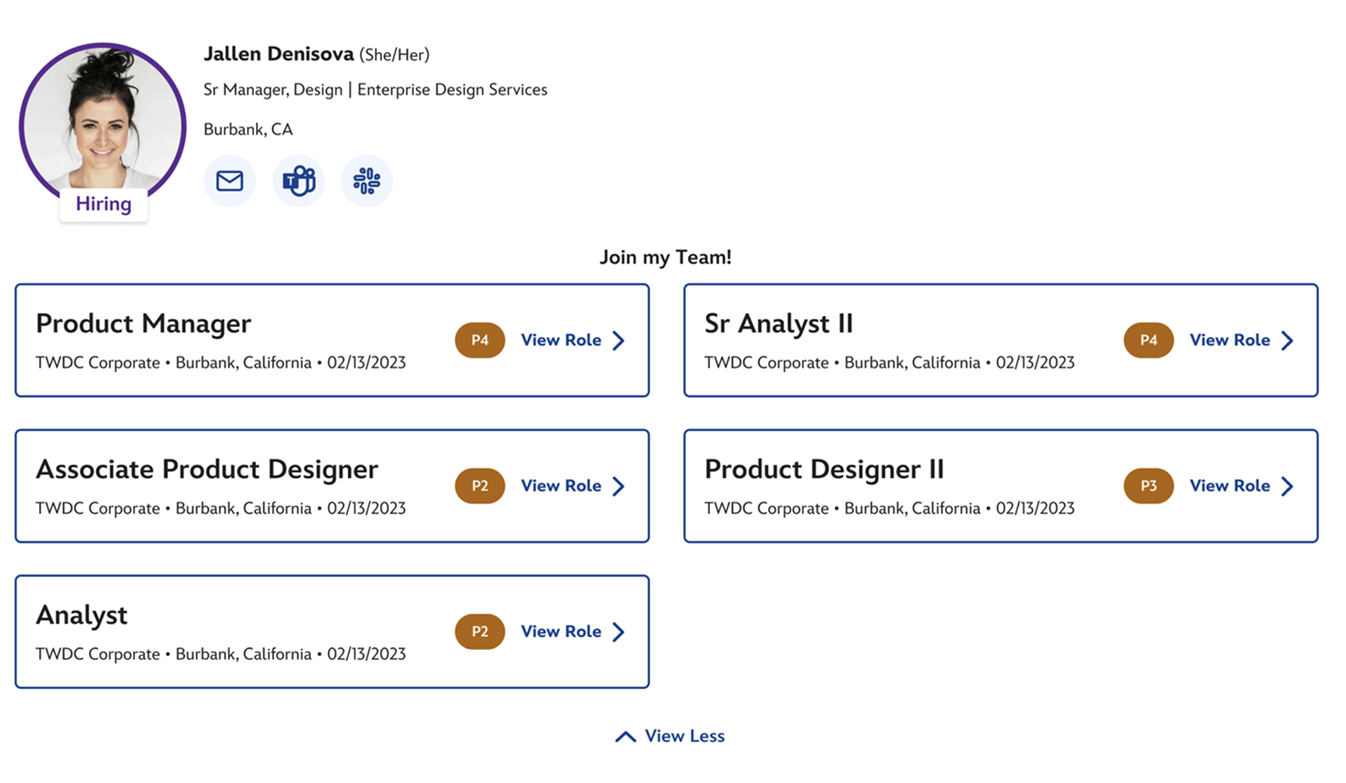The height and width of the screenshot is (783, 1346).
Task: Click chevron arrow on Analyst card
Action: coord(618,632)
